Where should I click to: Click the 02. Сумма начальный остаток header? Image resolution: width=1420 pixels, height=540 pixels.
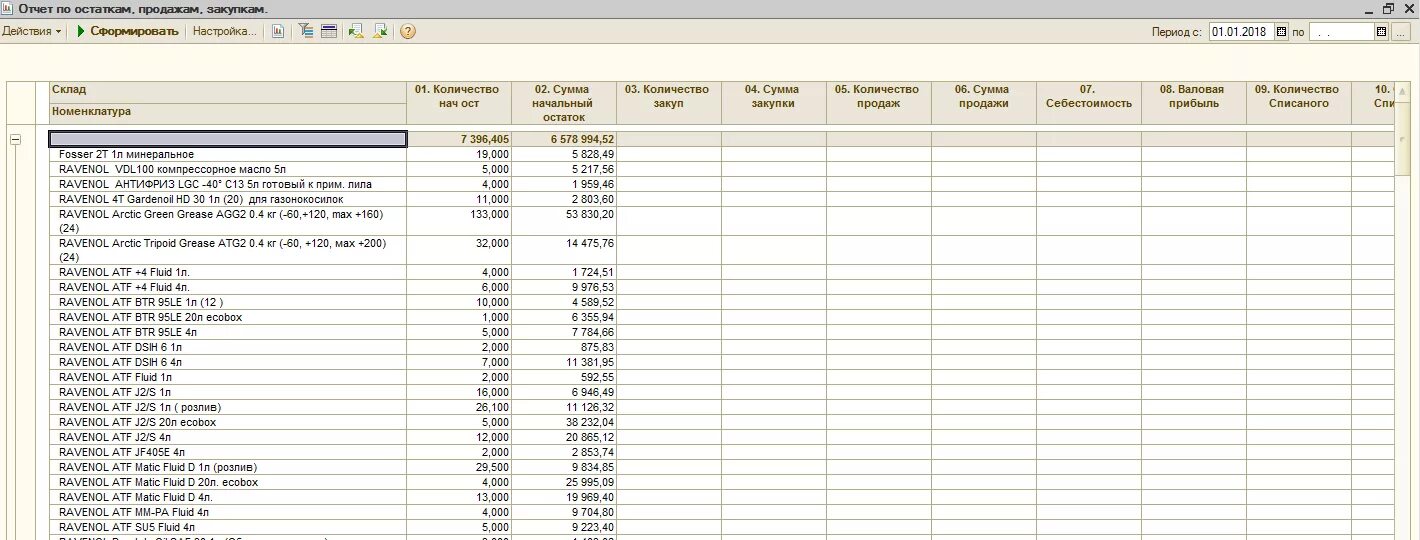(564, 103)
